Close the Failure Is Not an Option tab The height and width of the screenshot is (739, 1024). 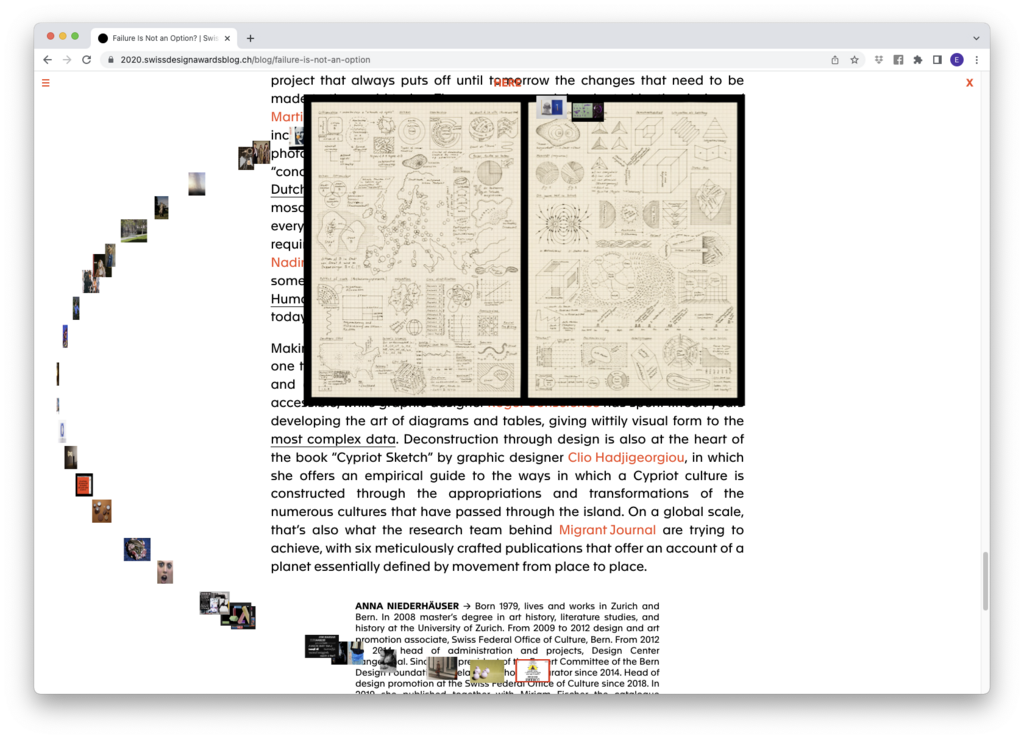(228, 38)
